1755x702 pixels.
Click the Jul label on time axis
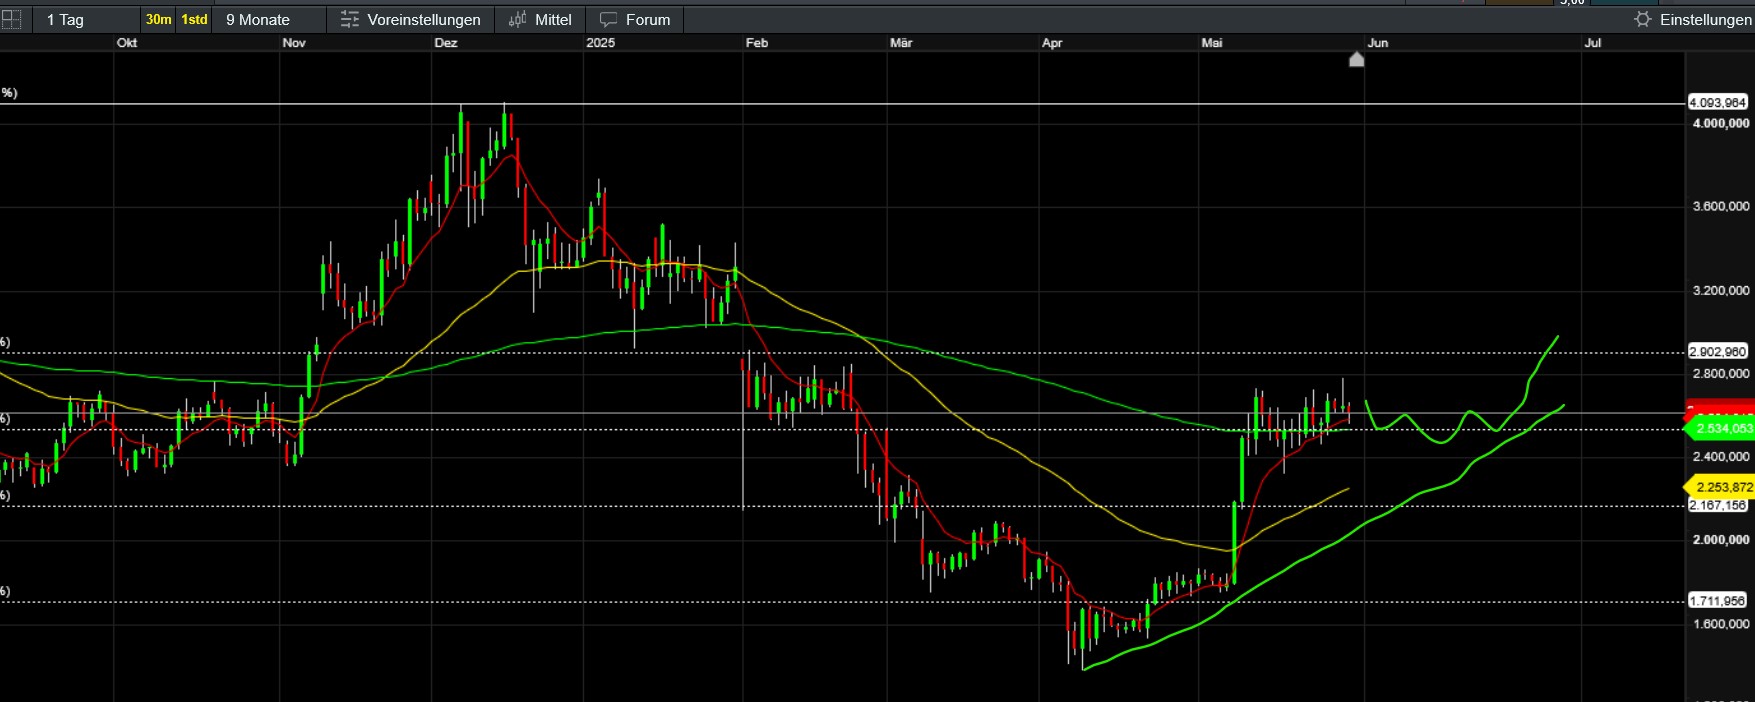(x=1593, y=43)
